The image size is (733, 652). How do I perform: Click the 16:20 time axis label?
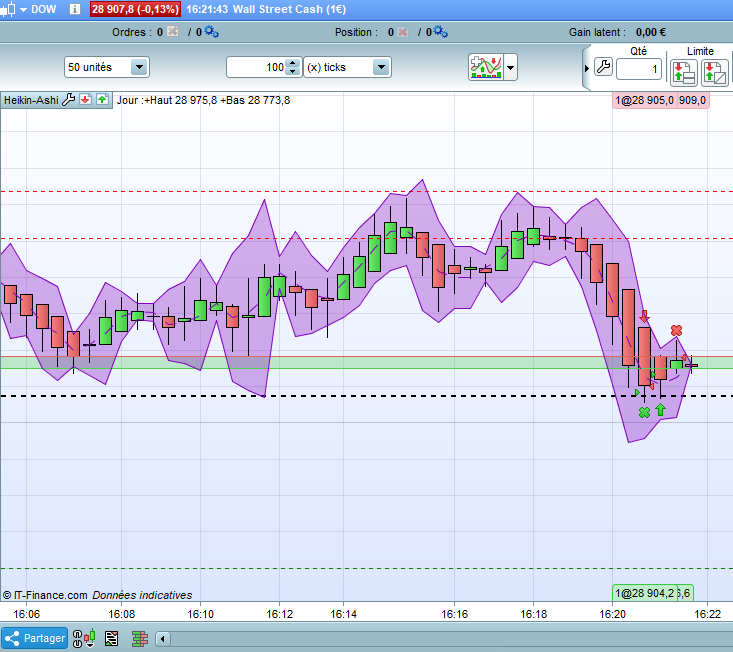(x=612, y=614)
